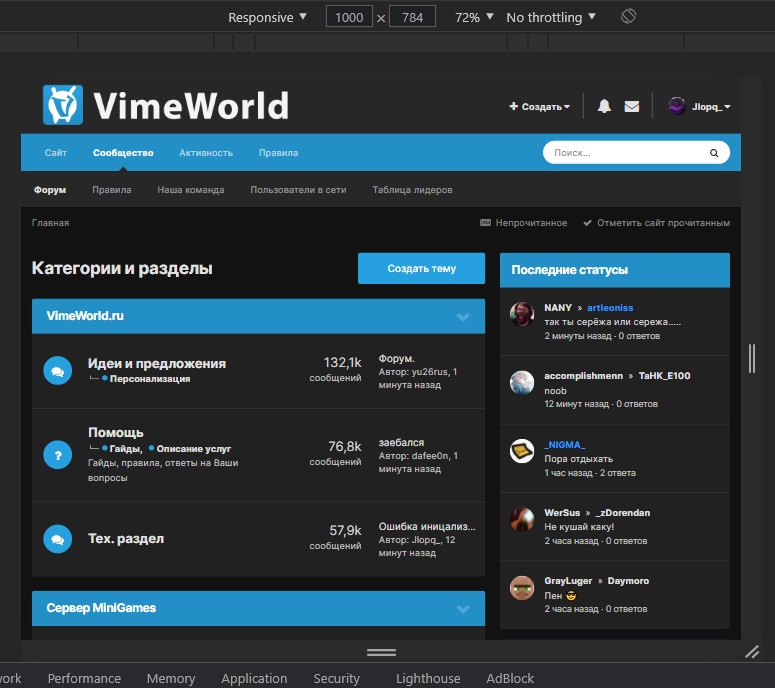Switch to DevTools Lighthouse tab
Screen dimensions: 775x688
click(428, 678)
